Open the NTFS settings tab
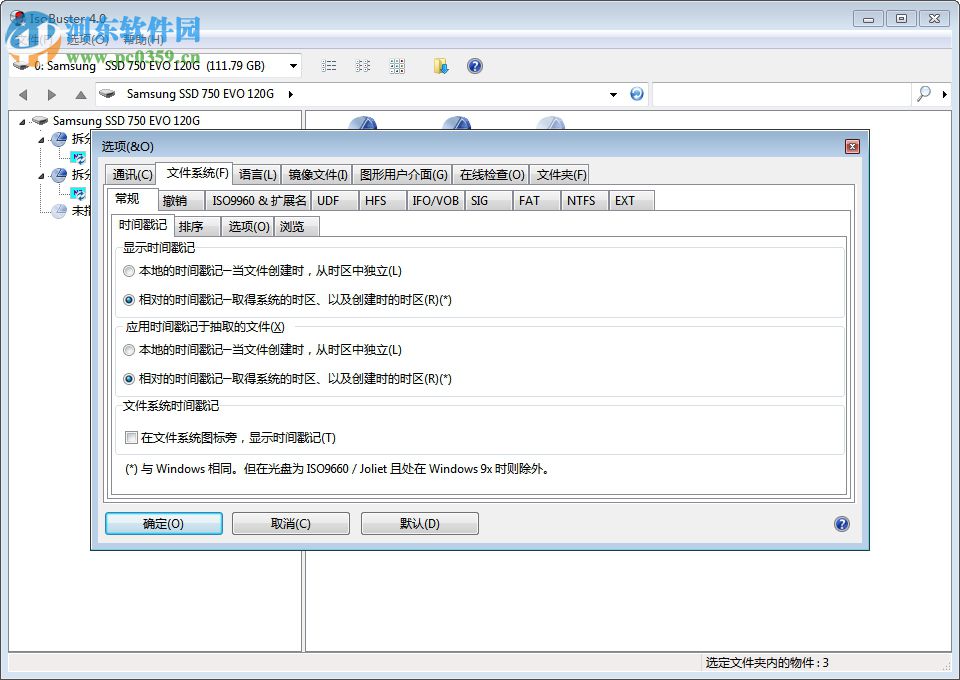Viewport: 960px width, 680px height. 583,200
